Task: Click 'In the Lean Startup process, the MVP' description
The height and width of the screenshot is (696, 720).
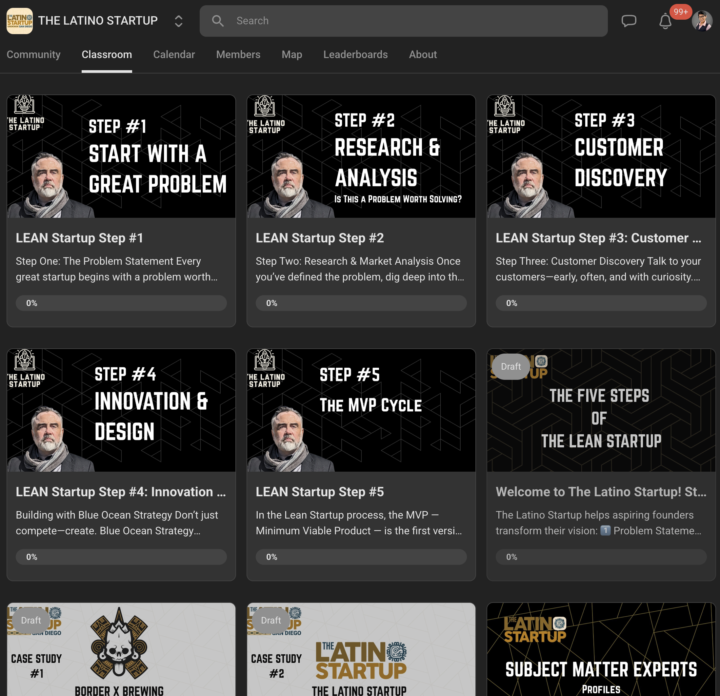Action: (359, 523)
